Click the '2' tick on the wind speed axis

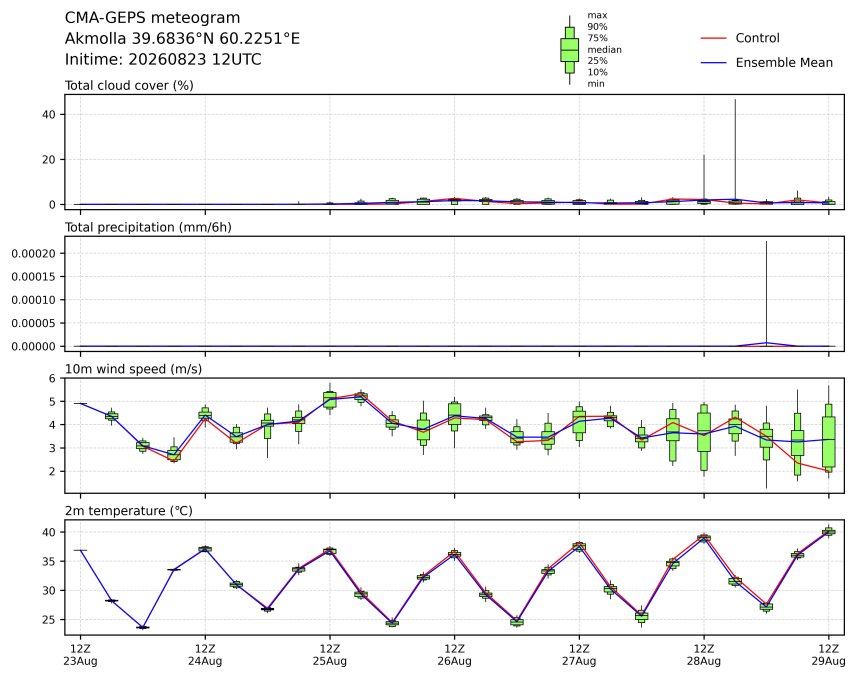52,471
